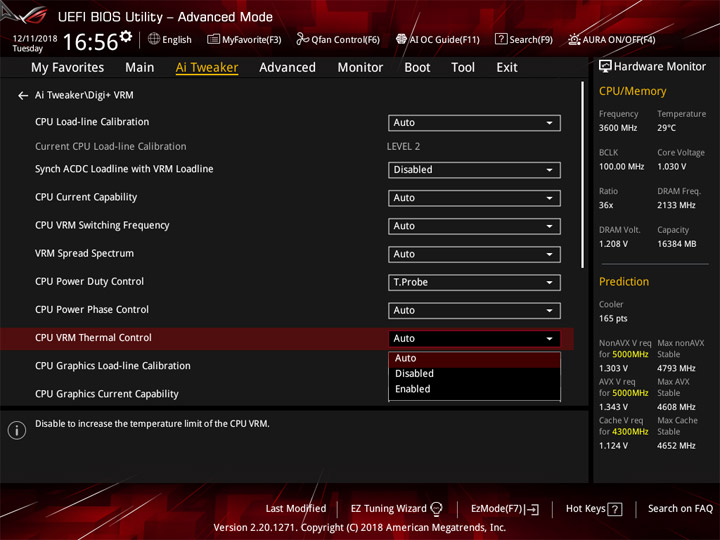Viewport: 720px width, 540px height.
Task: Click the Hot Keys question mark icon
Action: [x=615, y=509]
